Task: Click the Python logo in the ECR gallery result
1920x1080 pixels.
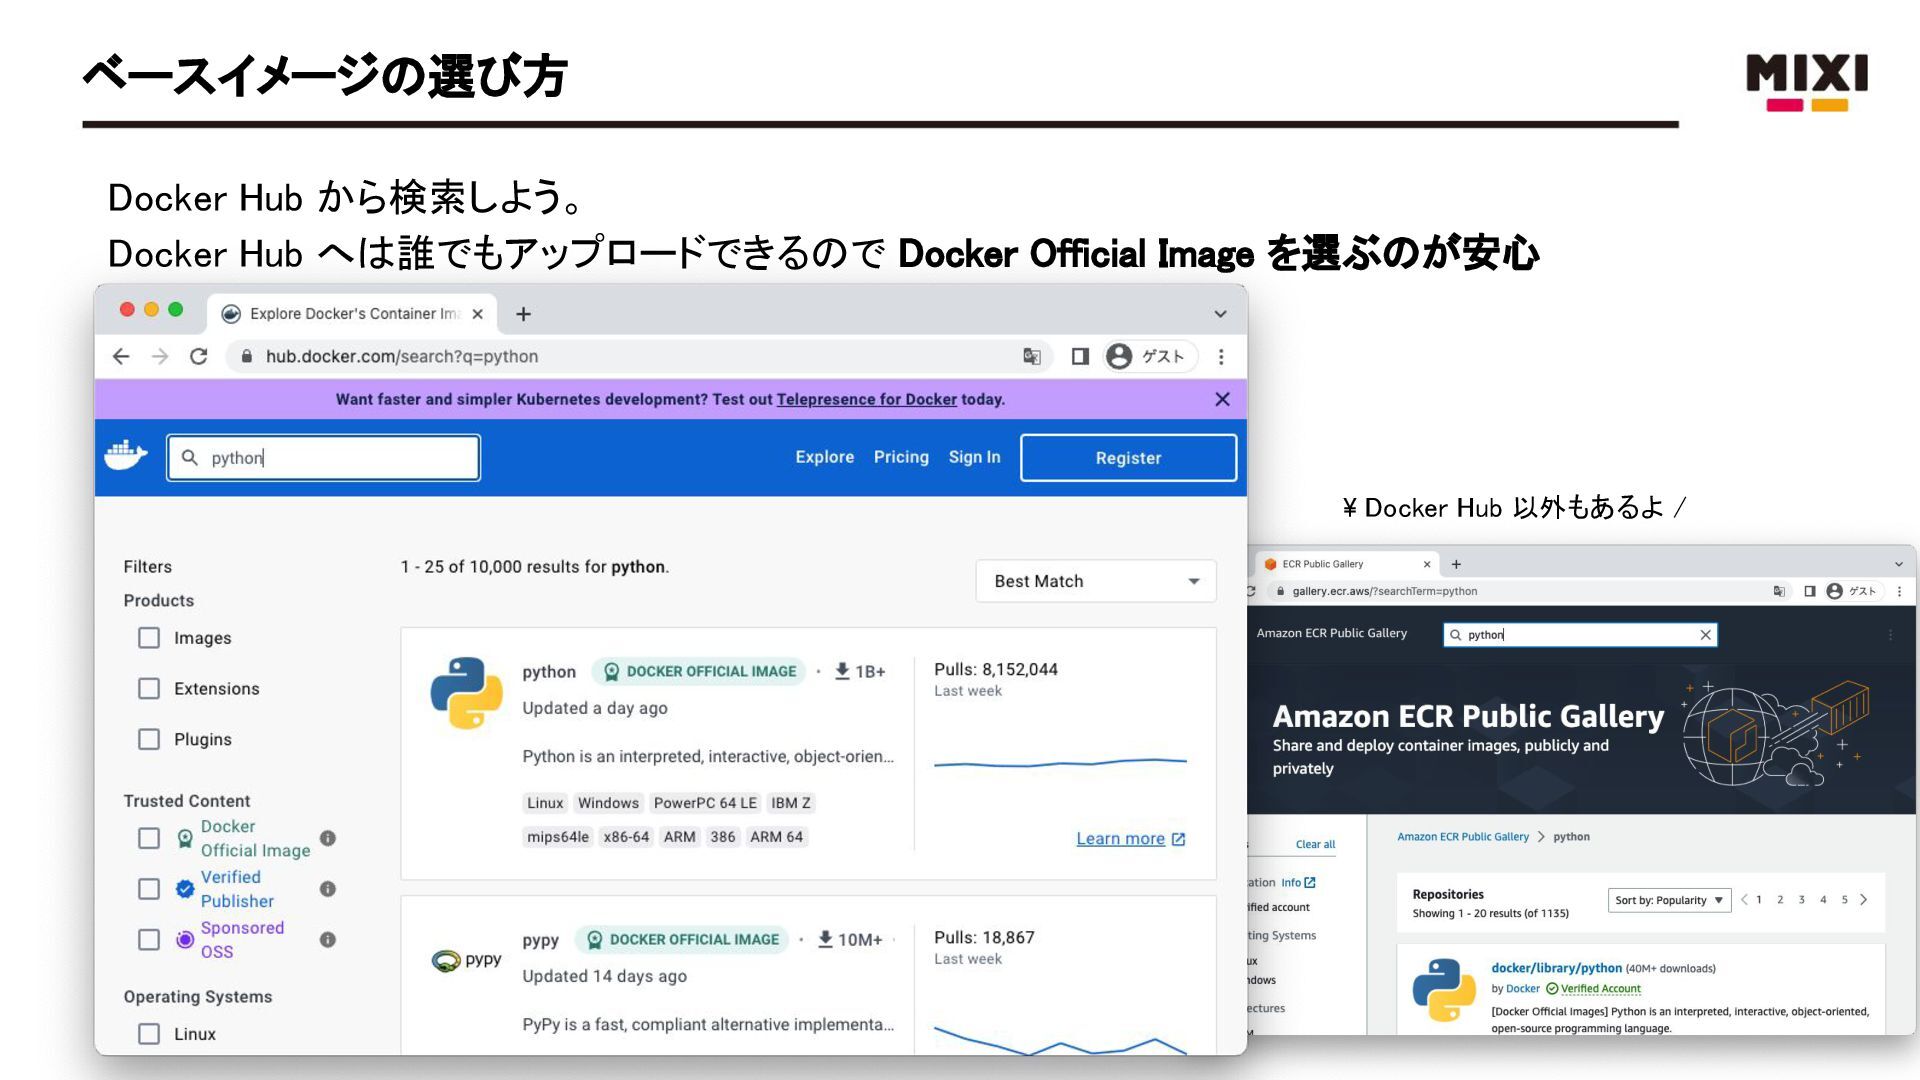Action: (x=1444, y=990)
